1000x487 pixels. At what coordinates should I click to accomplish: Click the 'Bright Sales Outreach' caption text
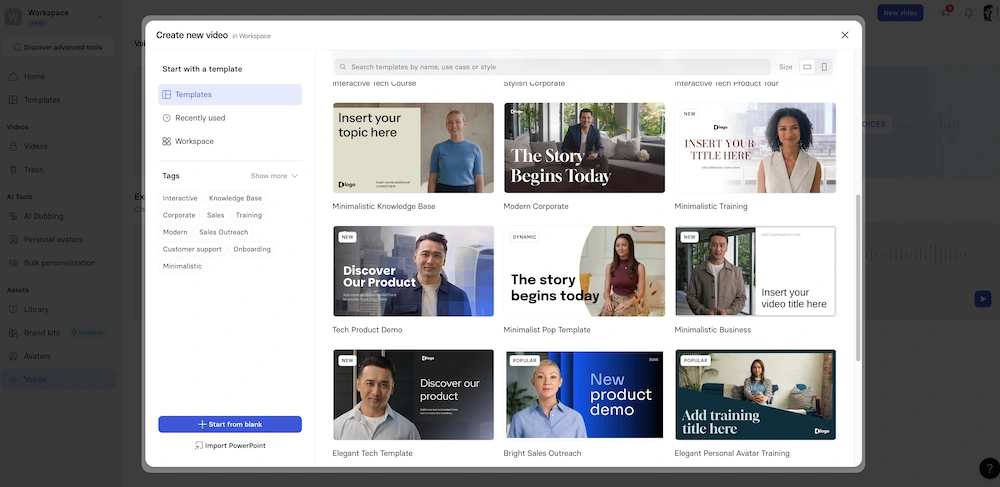[x=542, y=453]
